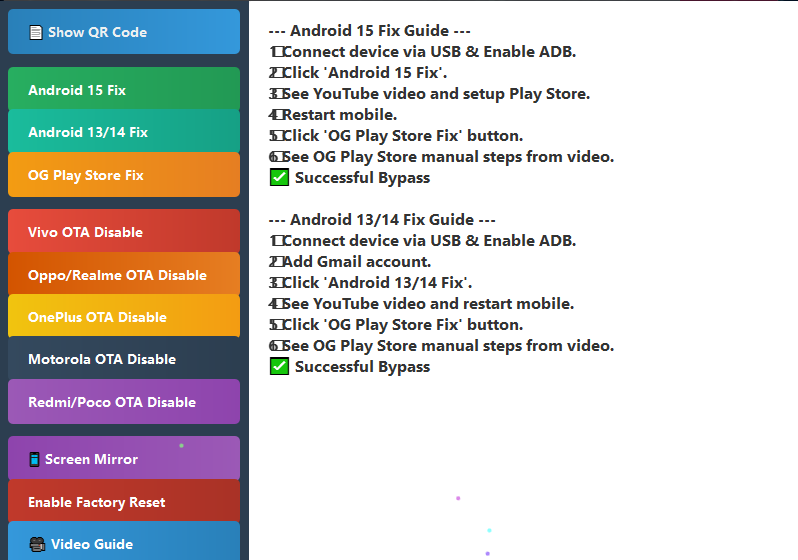Click the 'Add Gmail account.' step text
This screenshot has width=798, height=560.
tap(356, 262)
